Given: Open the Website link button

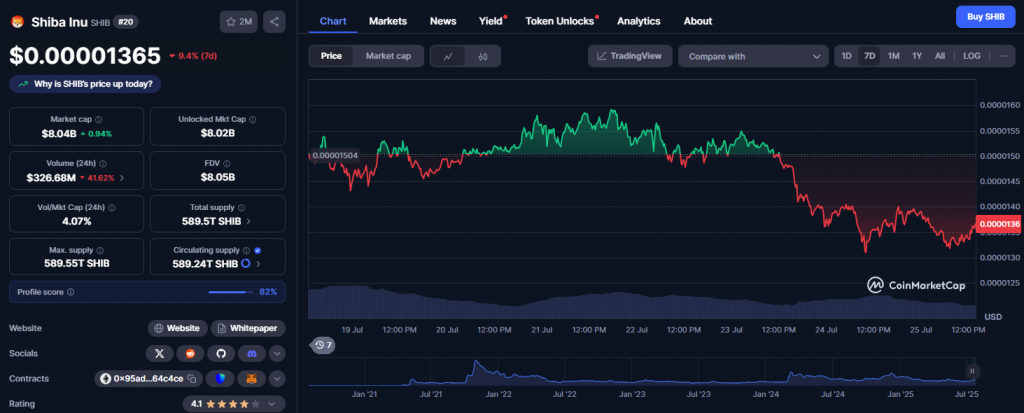Looking at the screenshot, I should coord(178,328).
